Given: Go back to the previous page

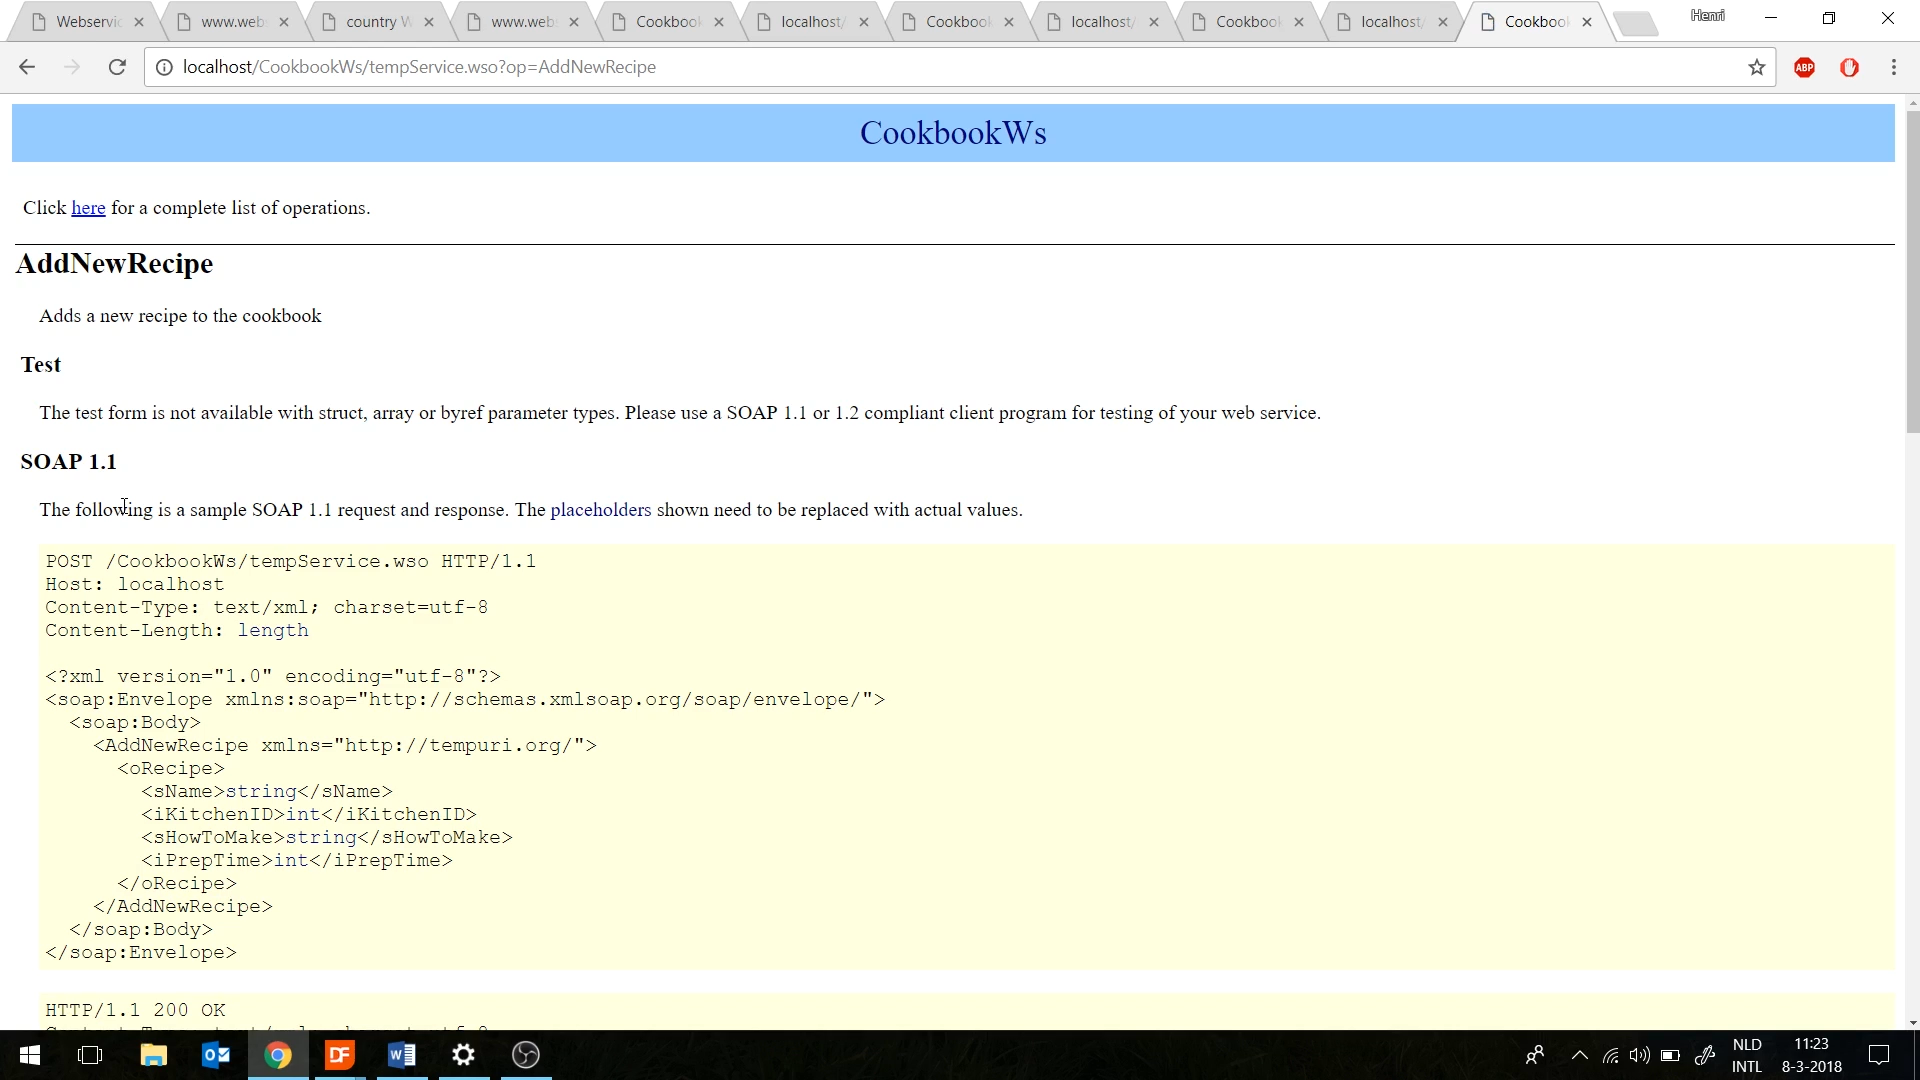Looking at the screenshot, I should pos(27,67).
